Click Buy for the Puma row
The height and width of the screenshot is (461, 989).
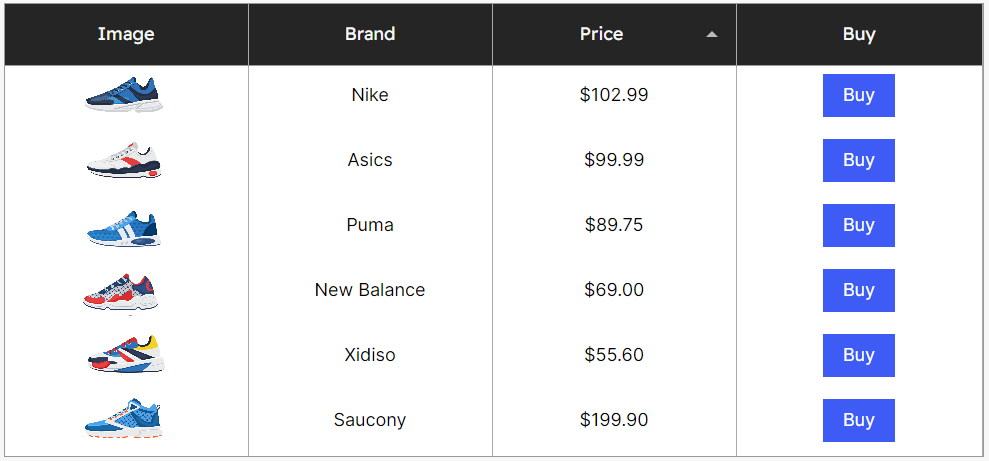pos(858,225)
